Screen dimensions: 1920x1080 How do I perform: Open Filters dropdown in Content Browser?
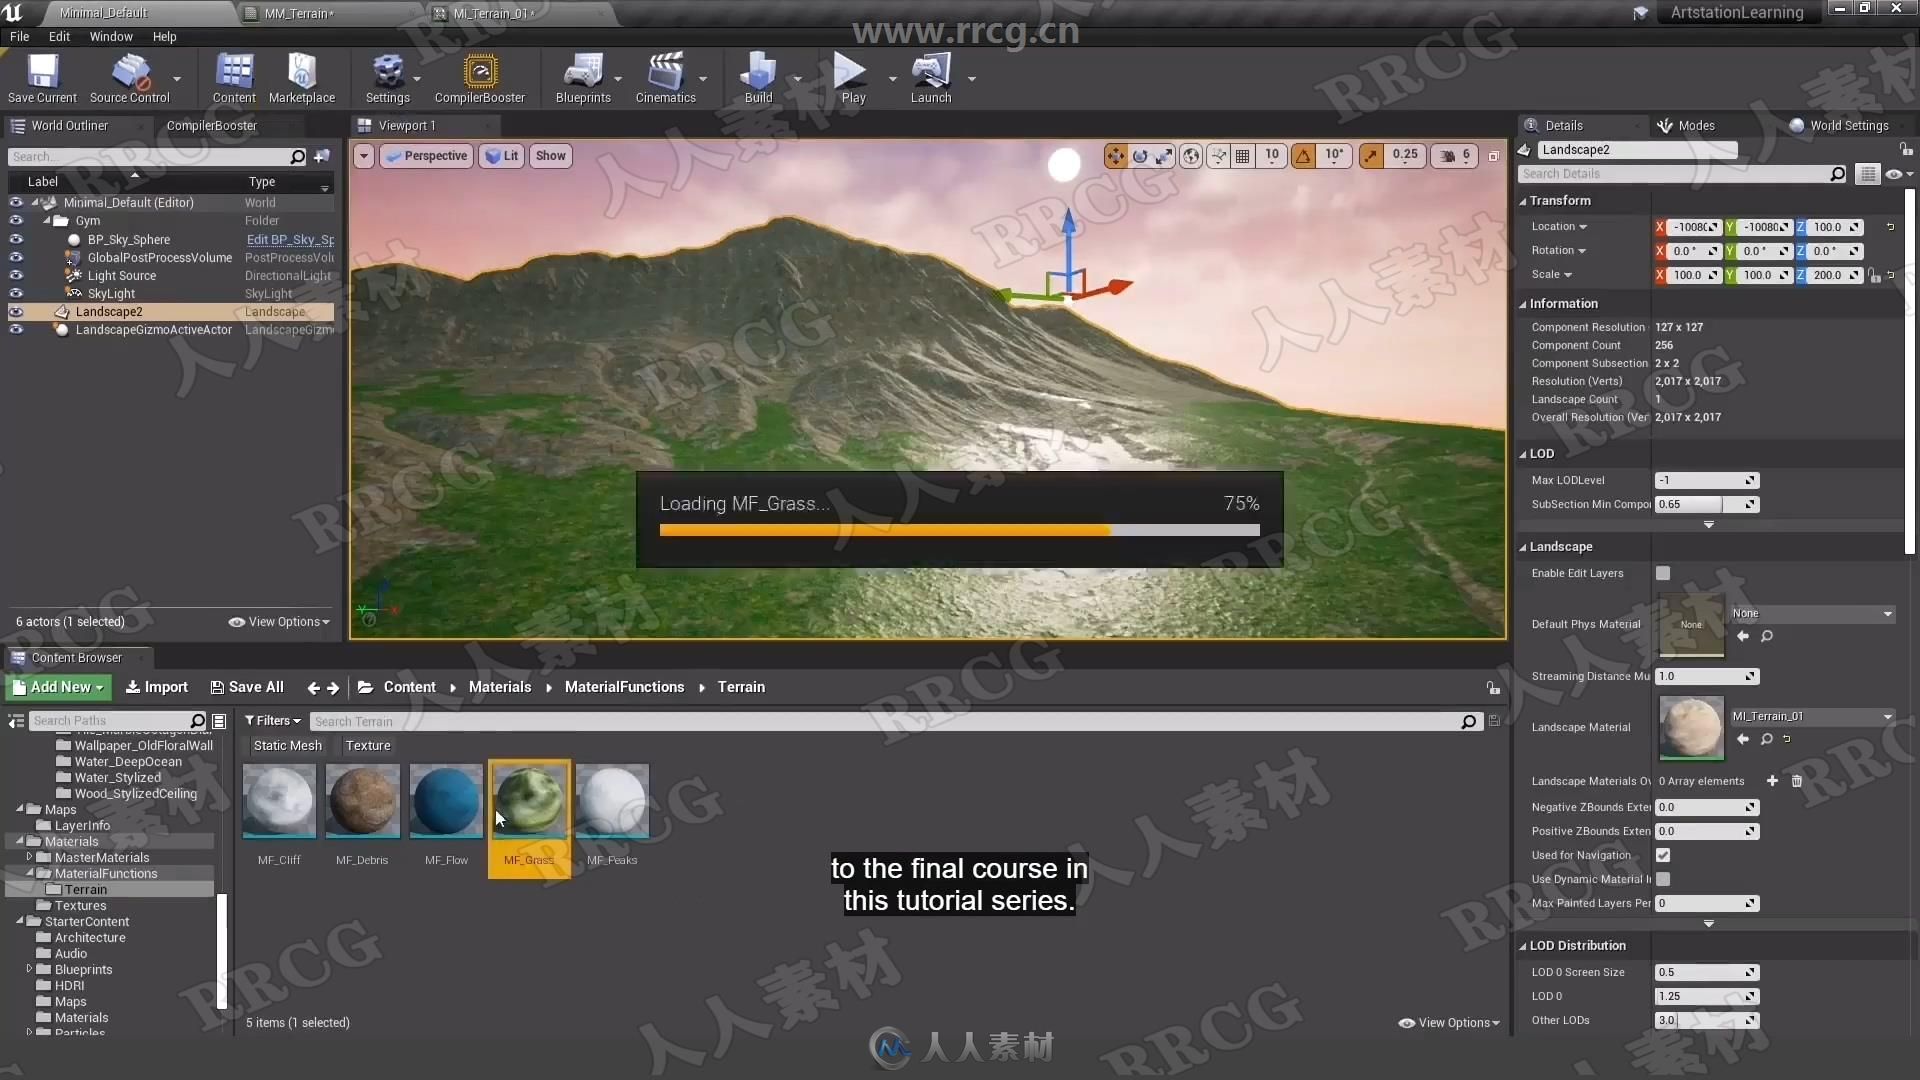(272, 721)
